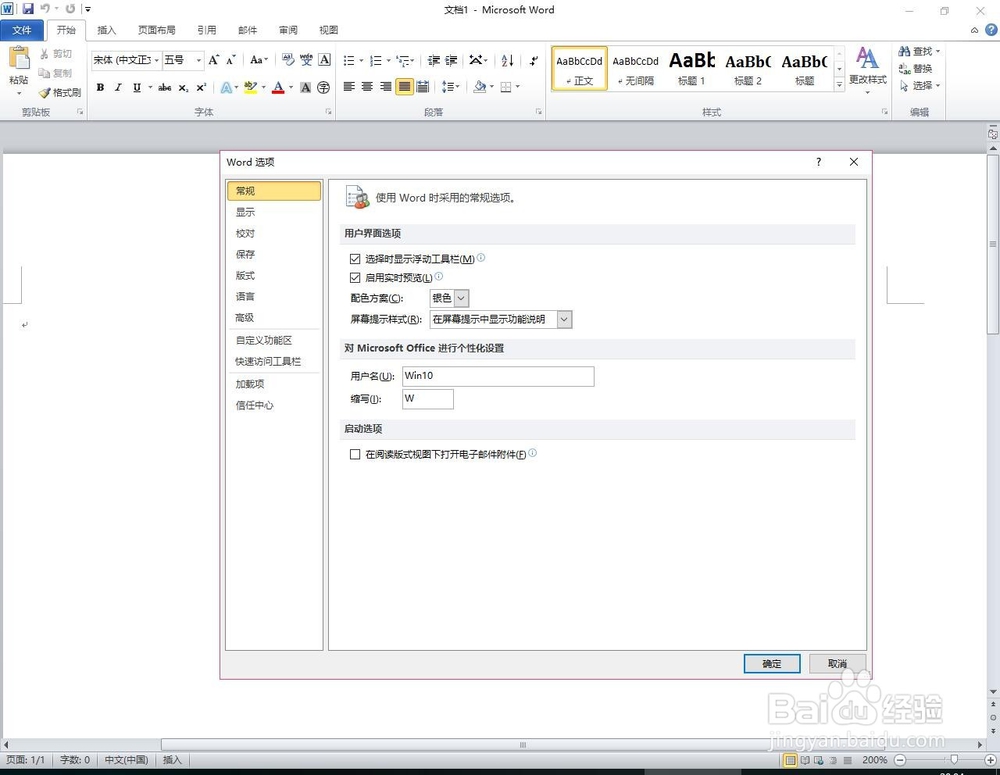Click the Save icon in quick access toolbar
This screenshot has height=775, width=1000.
point(28,9)
